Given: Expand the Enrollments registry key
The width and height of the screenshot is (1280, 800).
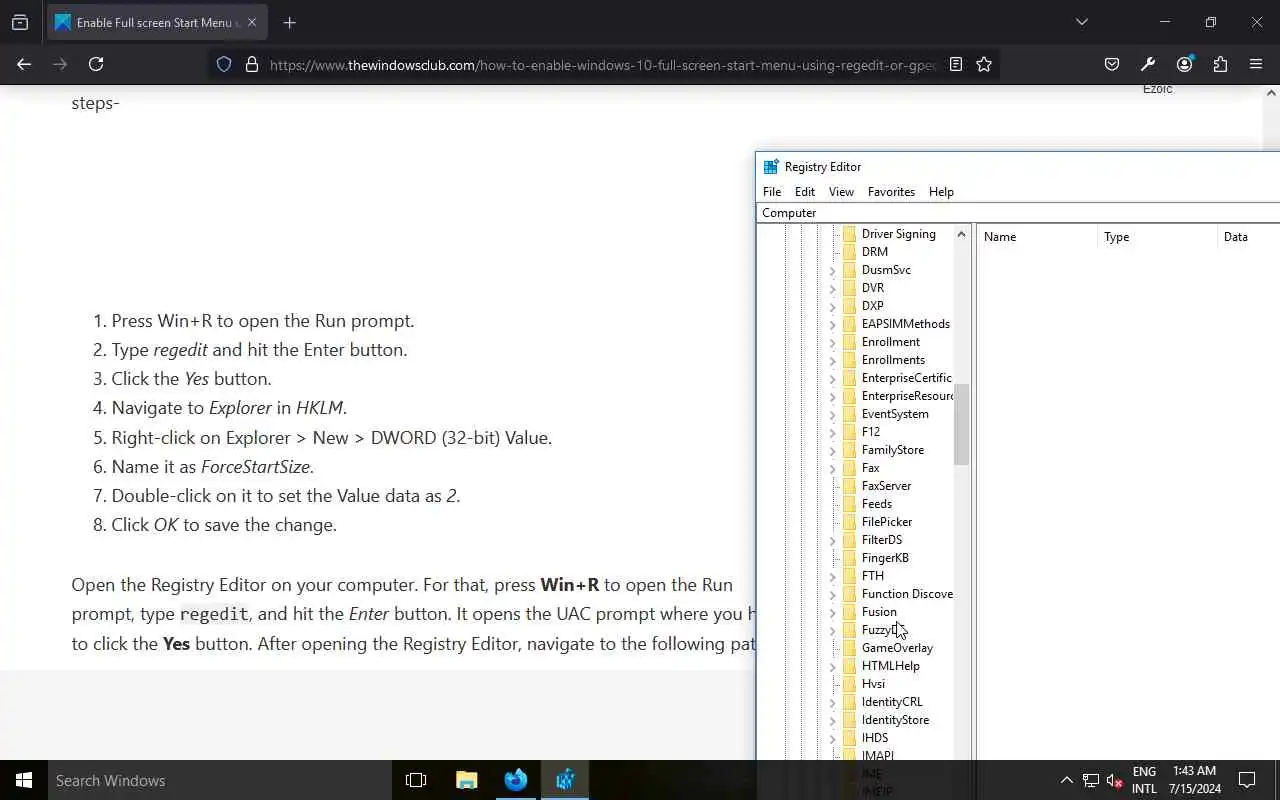Looking at the screenshot, I should 832,360.
